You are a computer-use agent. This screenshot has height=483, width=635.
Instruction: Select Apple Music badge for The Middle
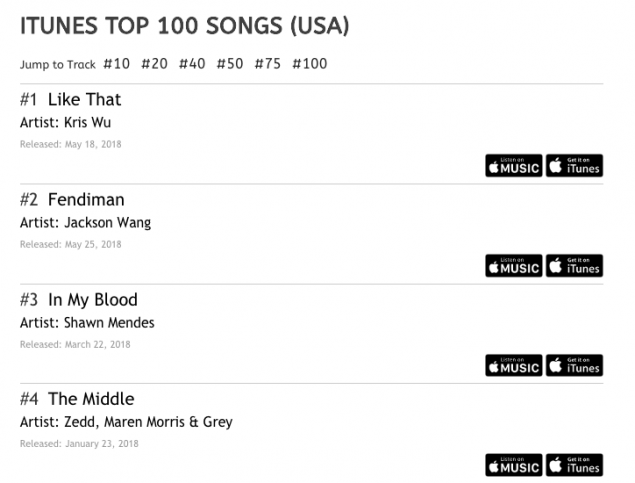513,465
